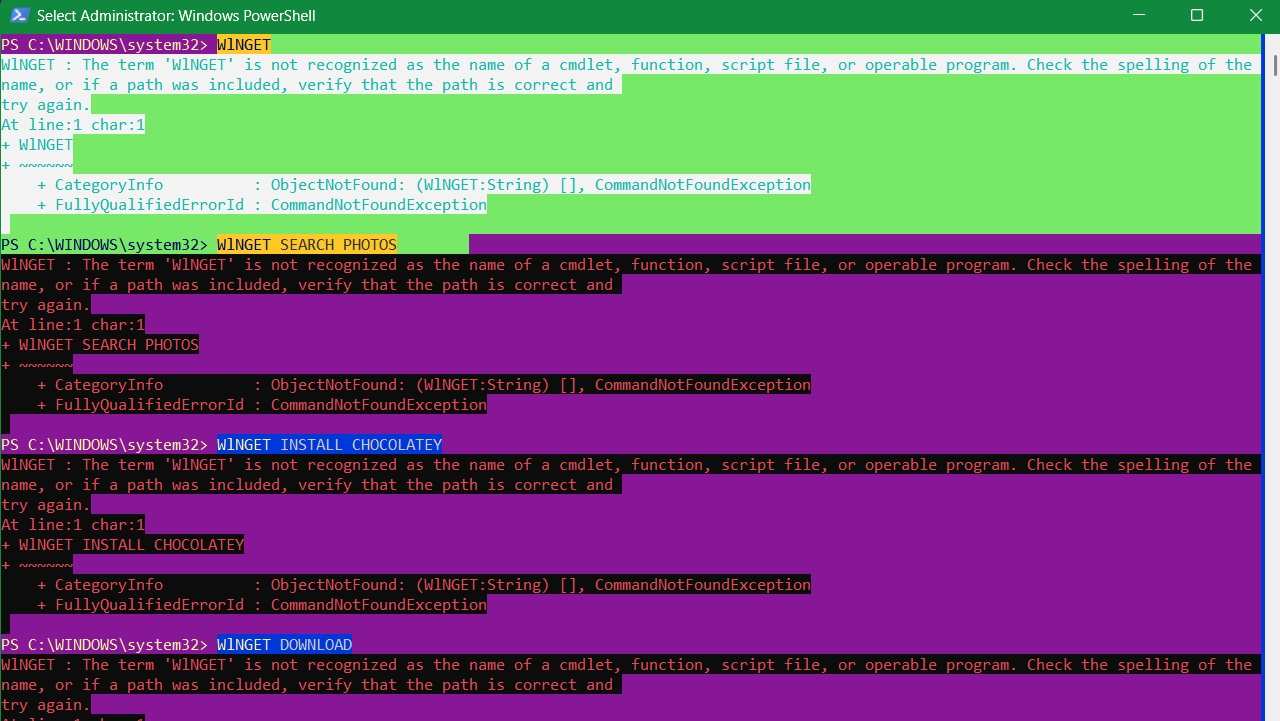Click the CommandNotFoundException text in first error block
1280x721 pixels.
[x=702, y=184]
